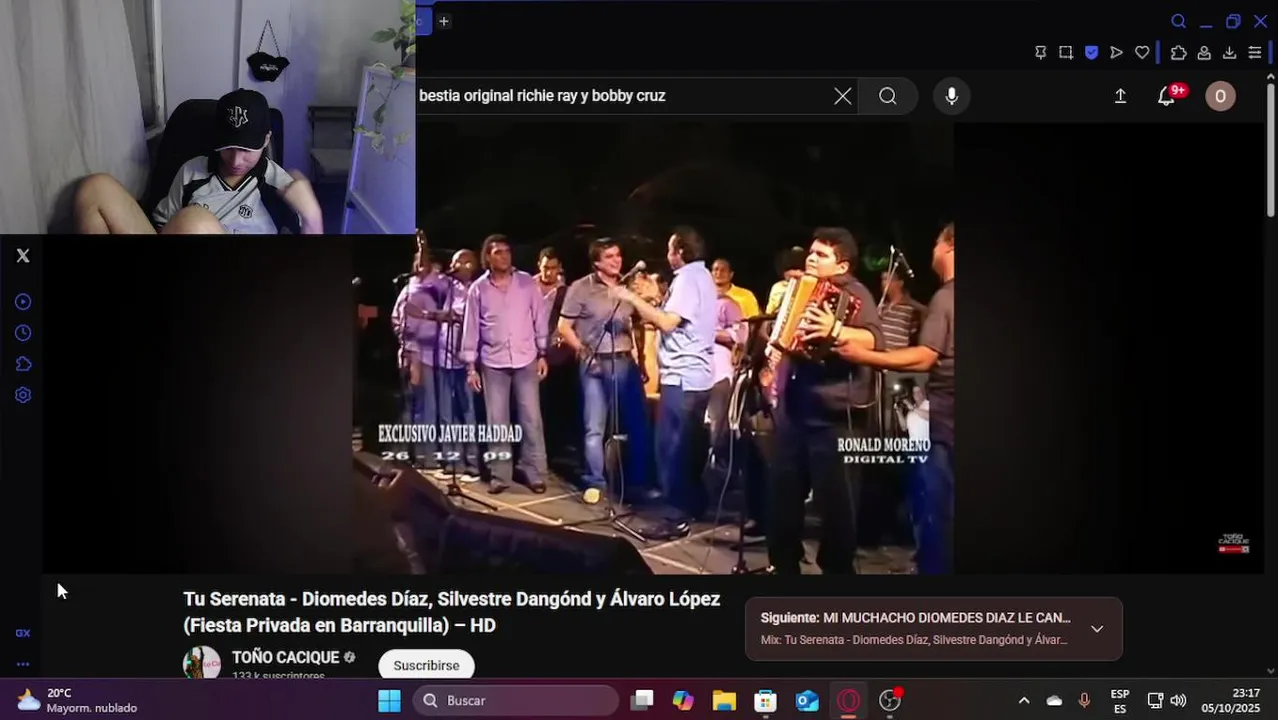The height and width of the screenshot is (720, 1278).
Task: Show hidden system tray icons chevron
Action: [x=1023, y=701]
